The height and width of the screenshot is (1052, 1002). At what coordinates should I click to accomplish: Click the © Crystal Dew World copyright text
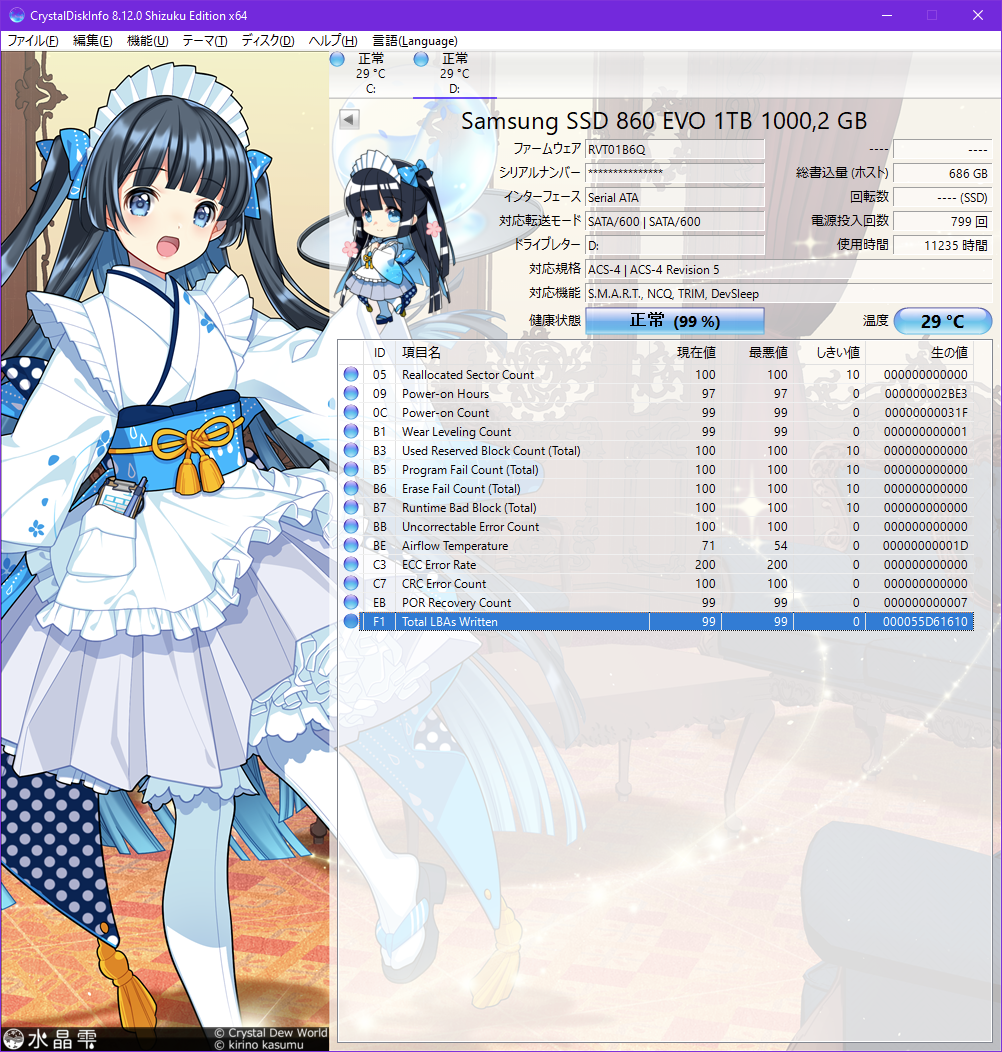point(271,1033)
